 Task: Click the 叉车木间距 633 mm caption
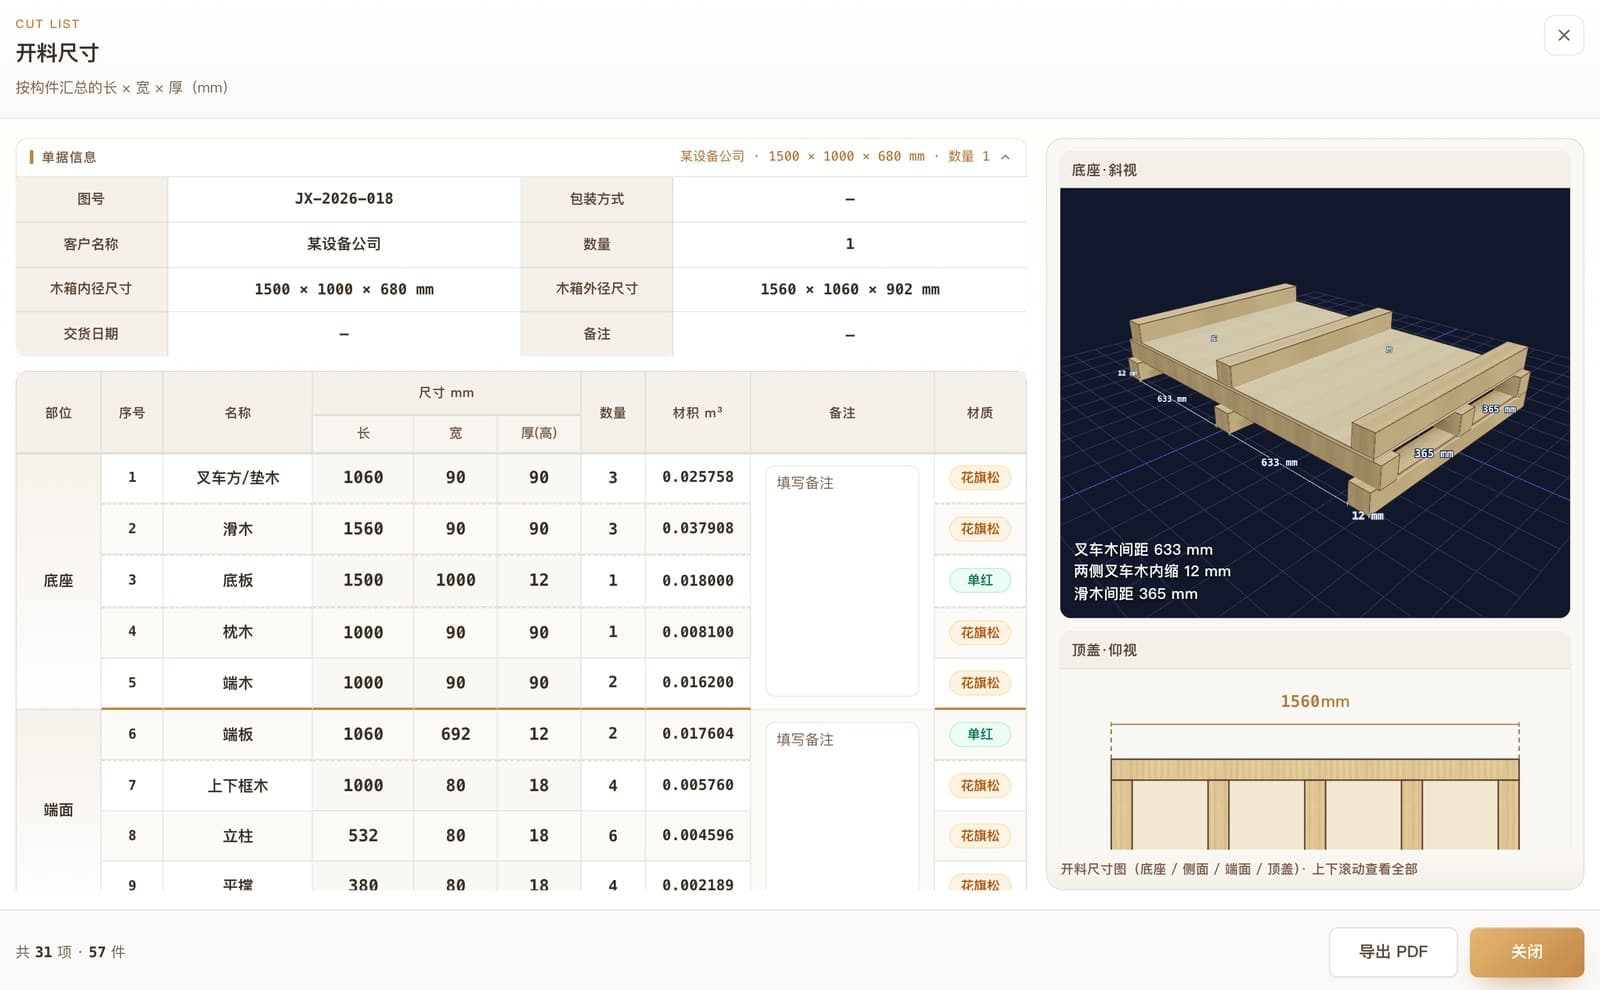(1143, 550)
